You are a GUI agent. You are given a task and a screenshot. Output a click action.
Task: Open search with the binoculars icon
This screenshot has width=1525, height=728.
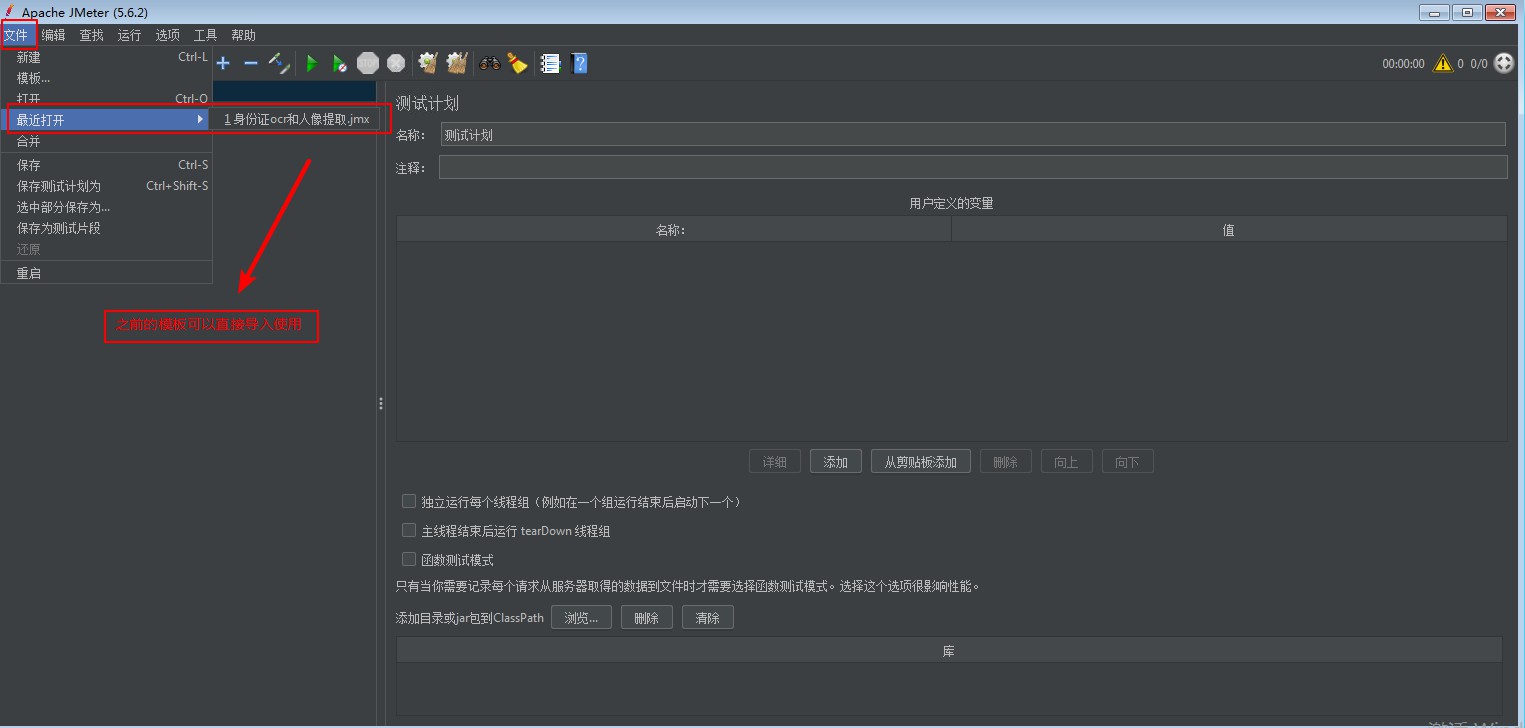pos(489,63)
